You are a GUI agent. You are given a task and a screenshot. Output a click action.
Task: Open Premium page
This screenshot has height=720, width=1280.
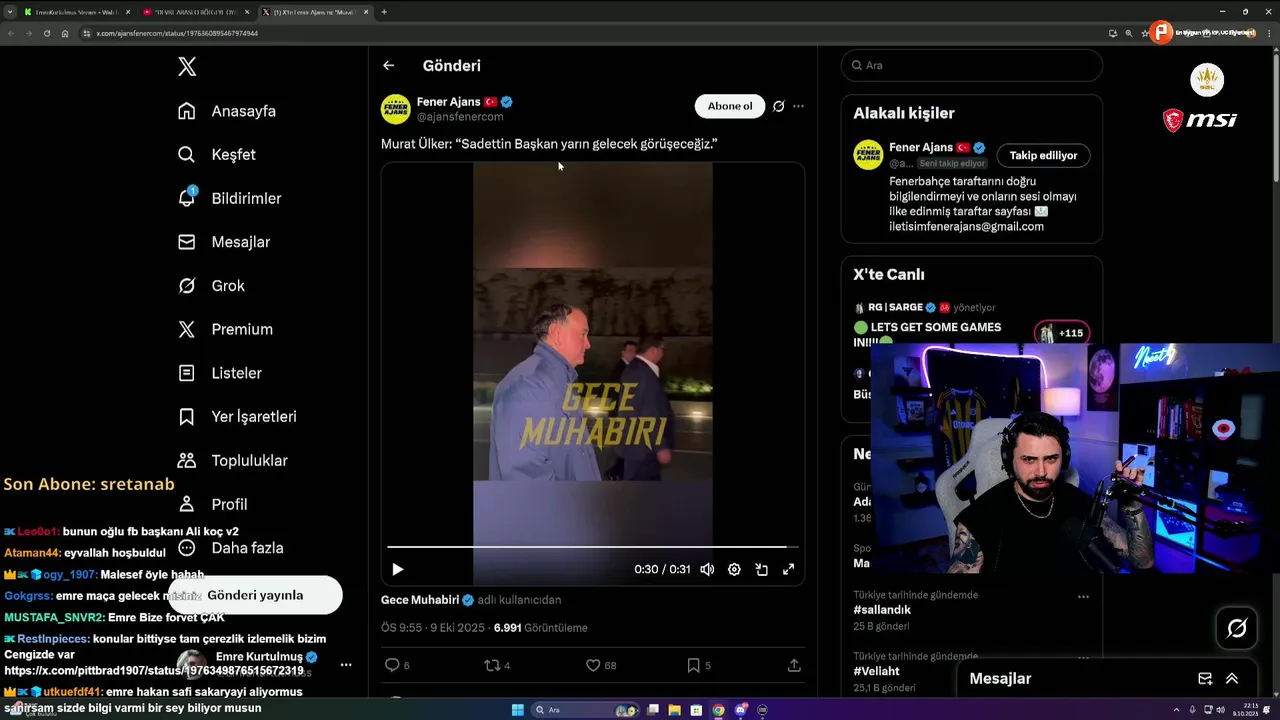pos(225,329)
